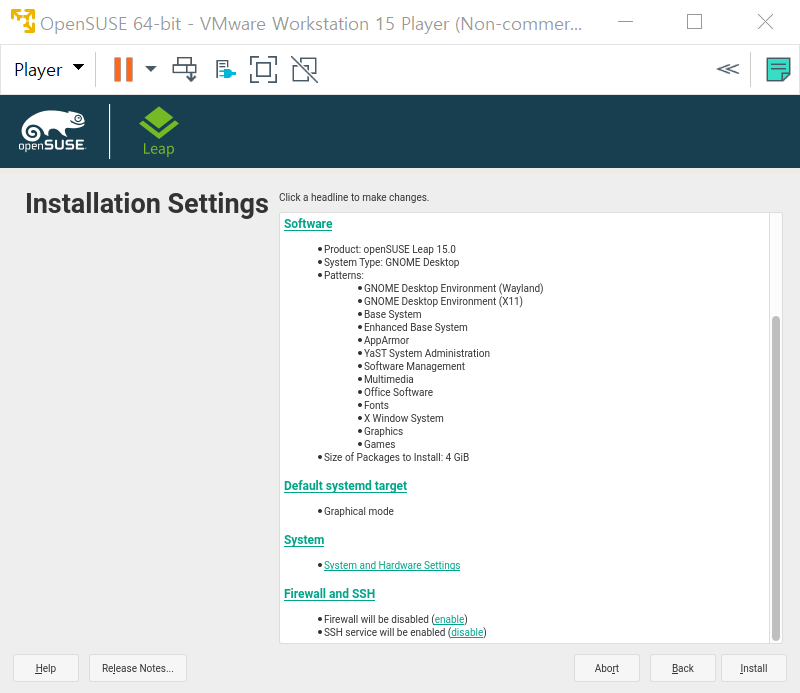Click the VMware app icon in title bar

(23, 21)
